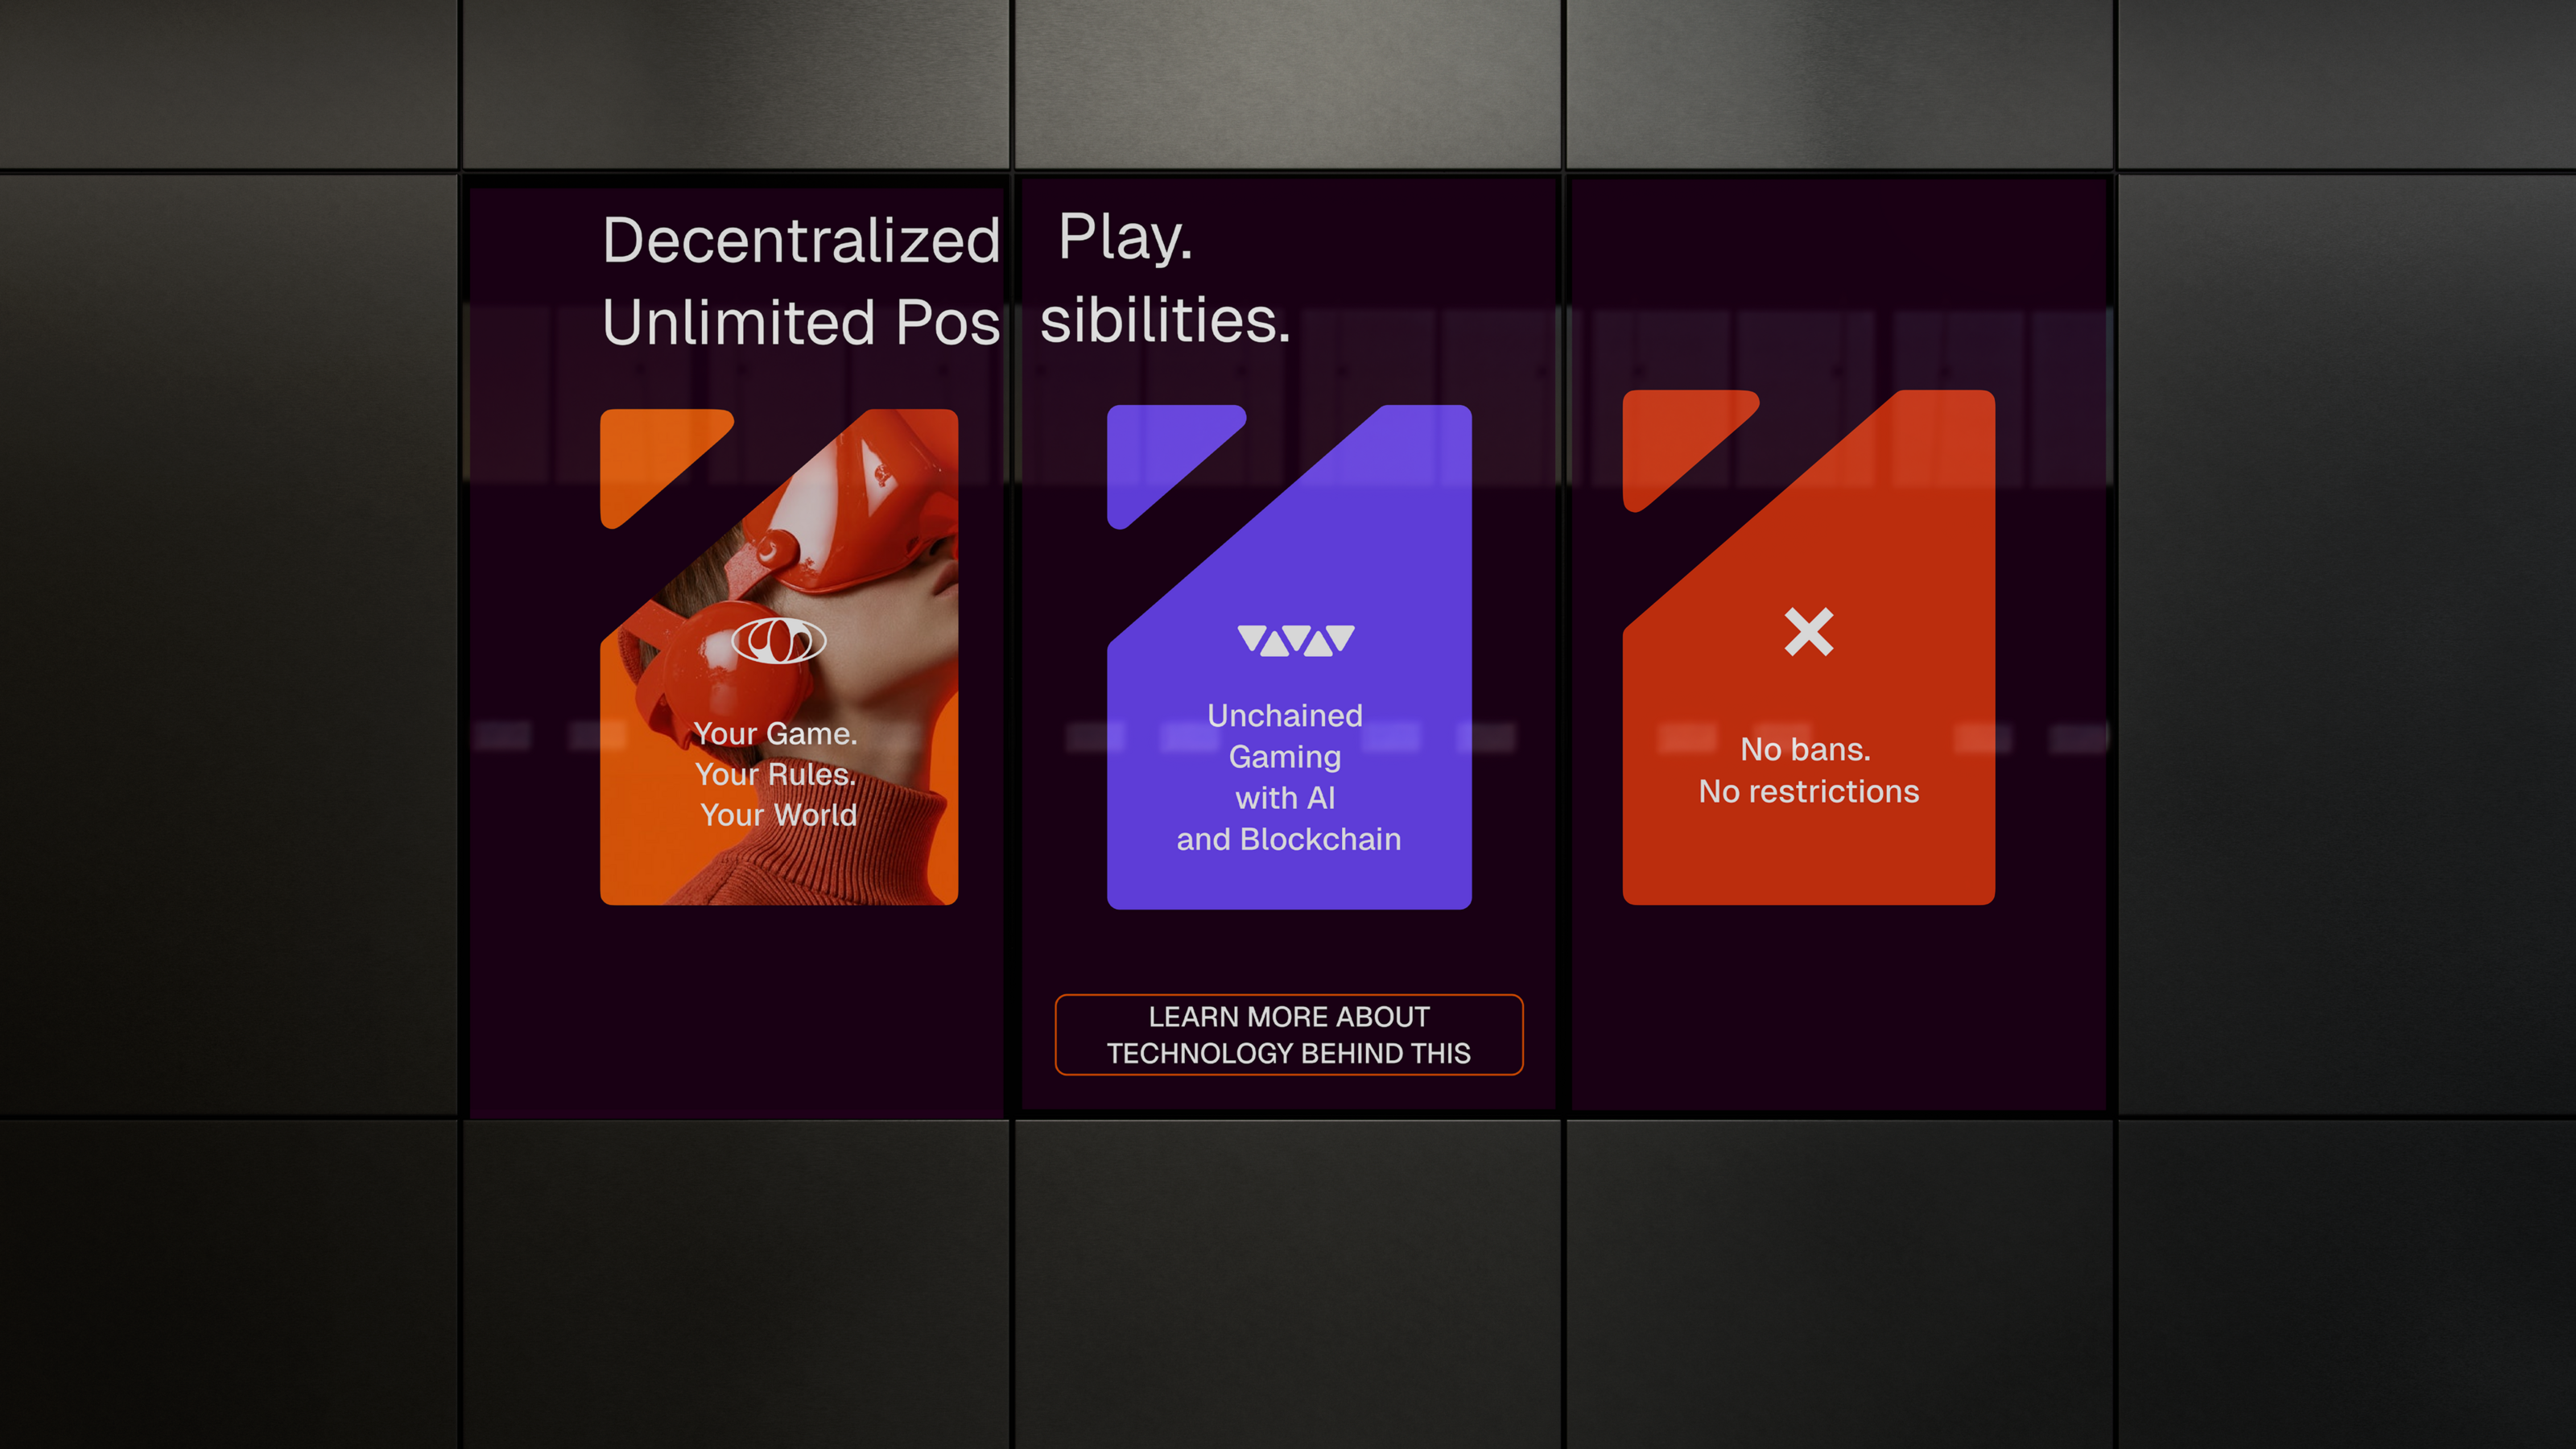2576x1449 pixels.
Task: Click the "Play." heading word
Action: pos(1125,238)
